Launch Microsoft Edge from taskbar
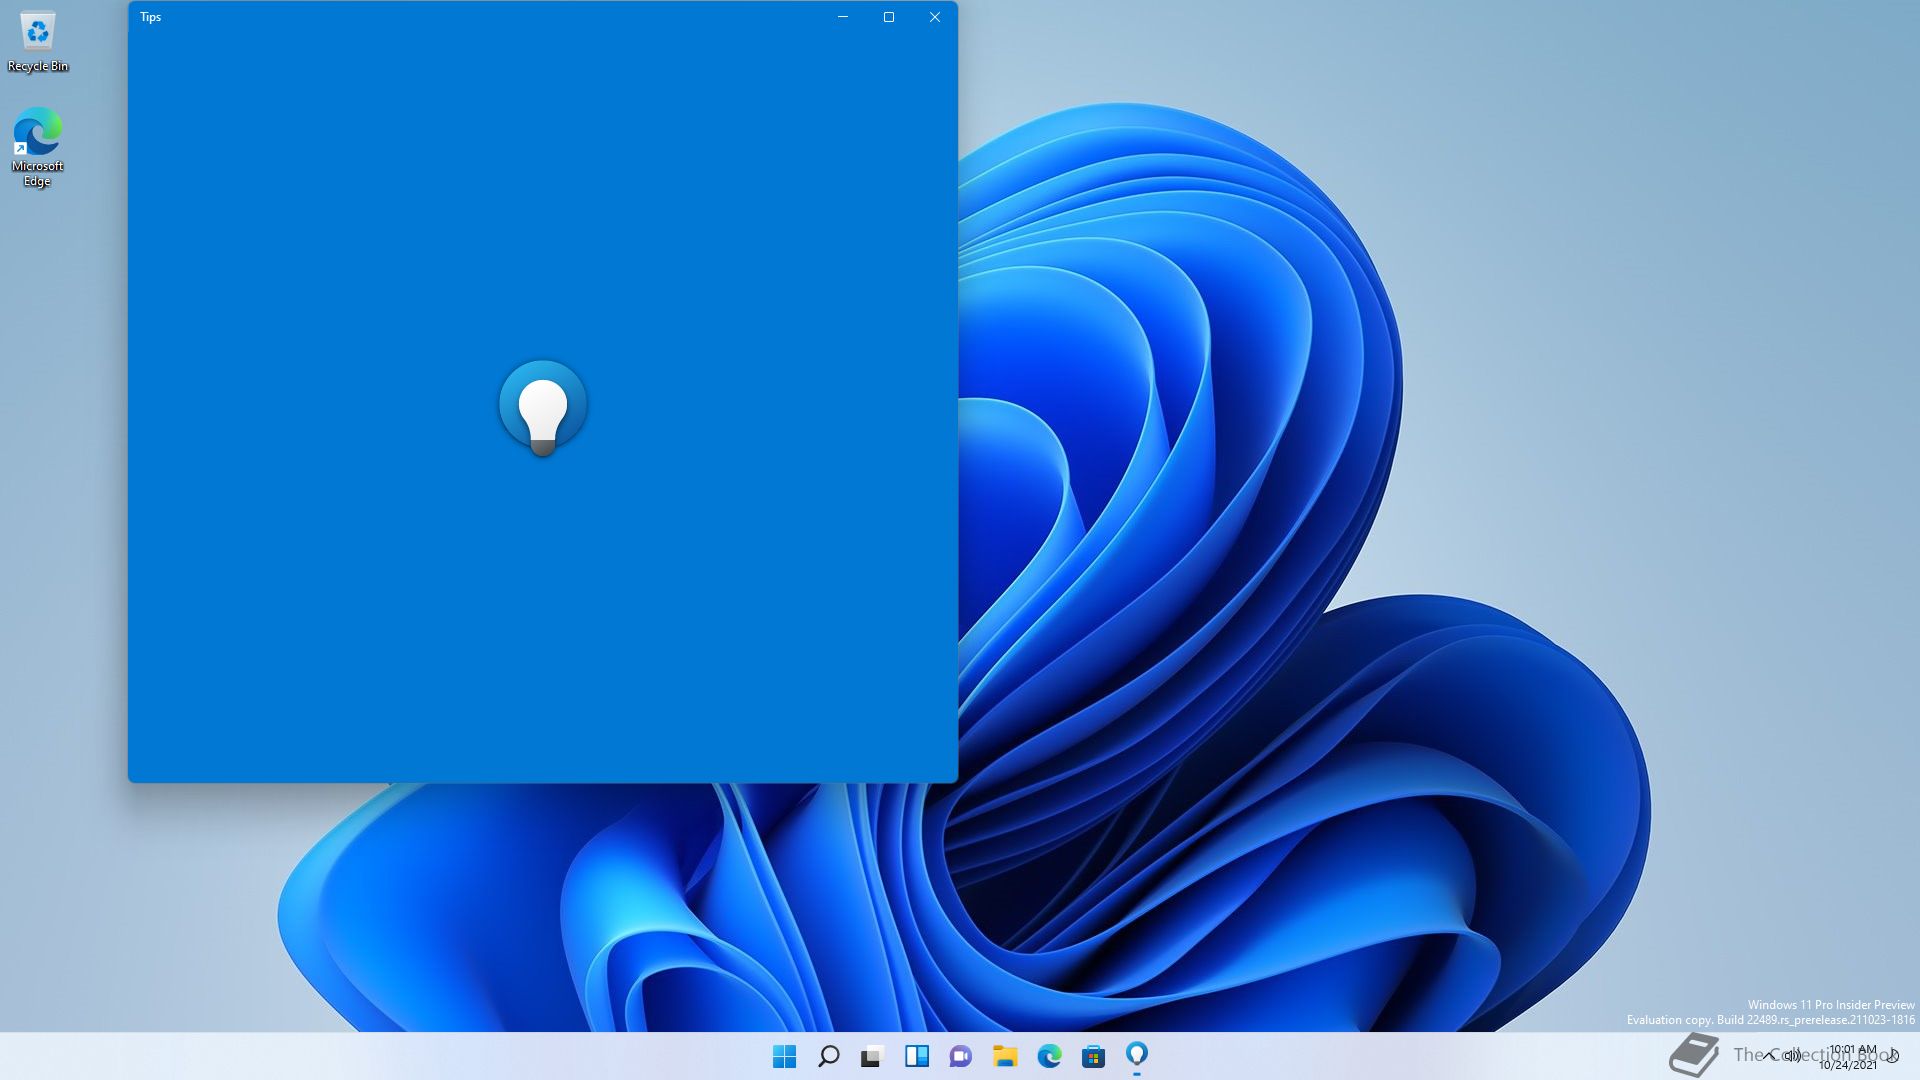The width and height of the screenshot is (1920, 1080). point(1049,1056)
